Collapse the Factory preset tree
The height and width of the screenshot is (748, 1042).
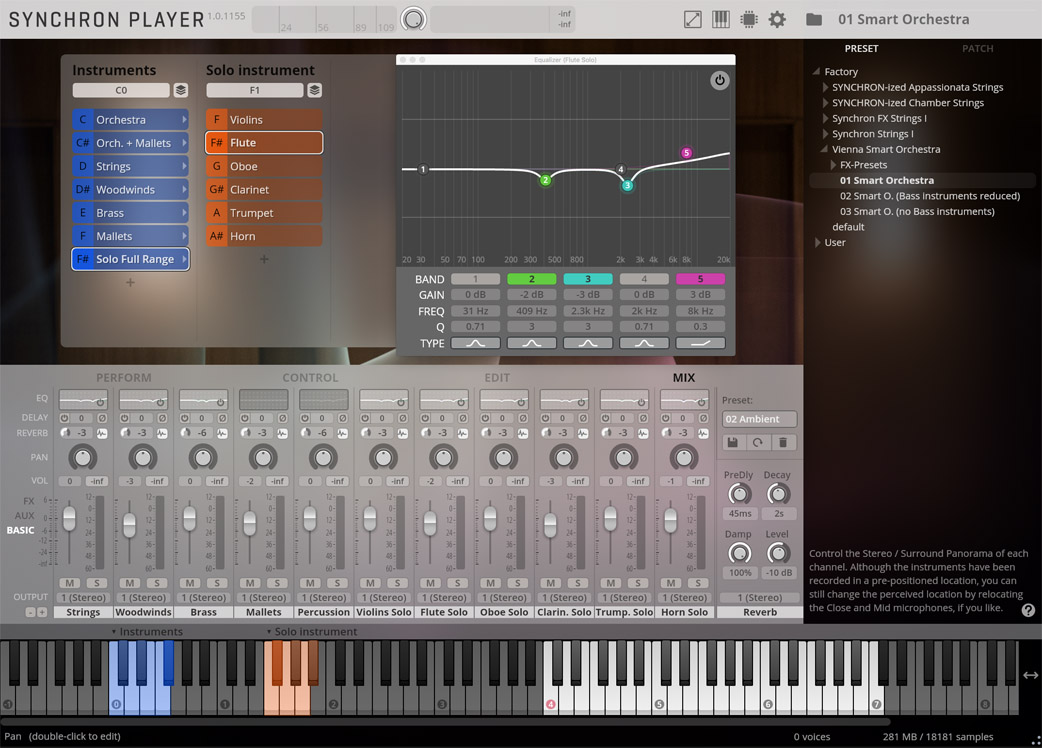point(817,71)
